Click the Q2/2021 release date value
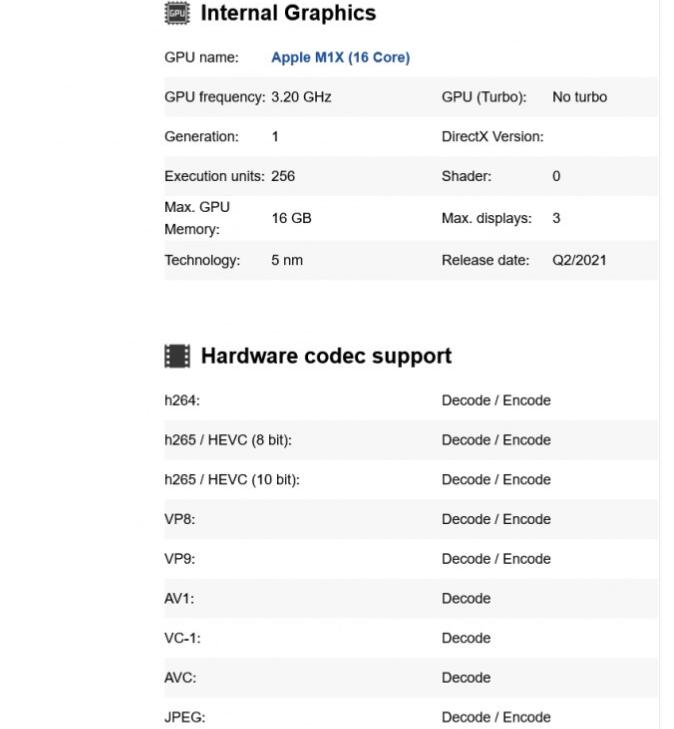The height and width of the screenshot is (729, 674). (579, 260)
